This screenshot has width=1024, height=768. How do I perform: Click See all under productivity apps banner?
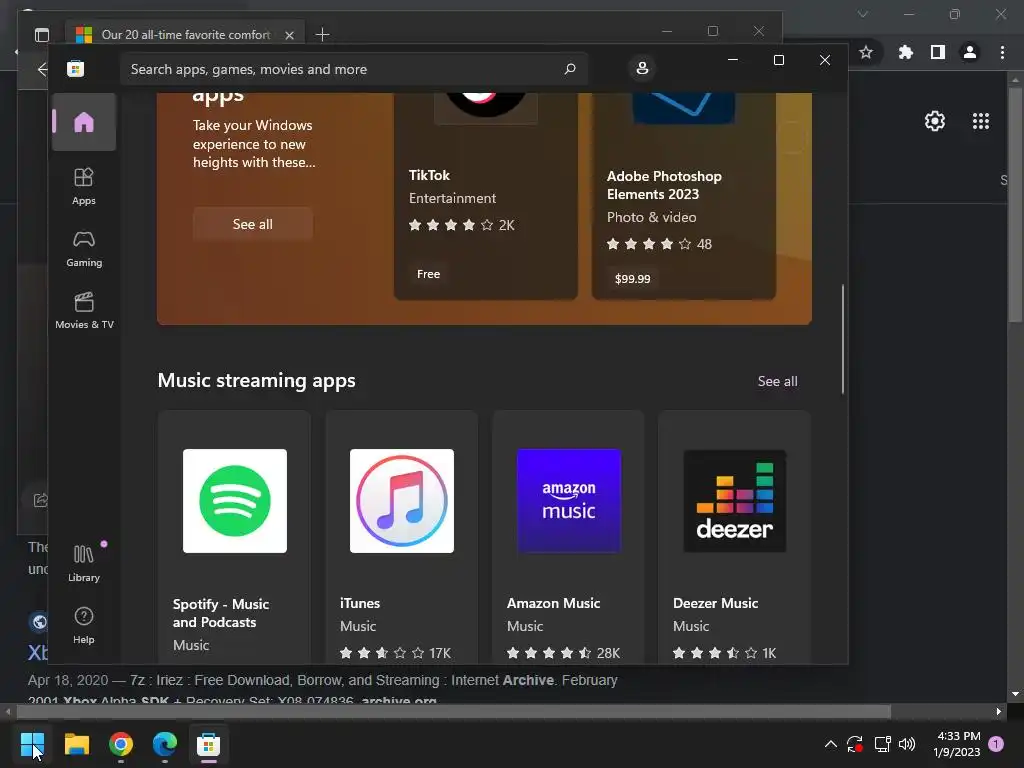click(x=253, y=224)
